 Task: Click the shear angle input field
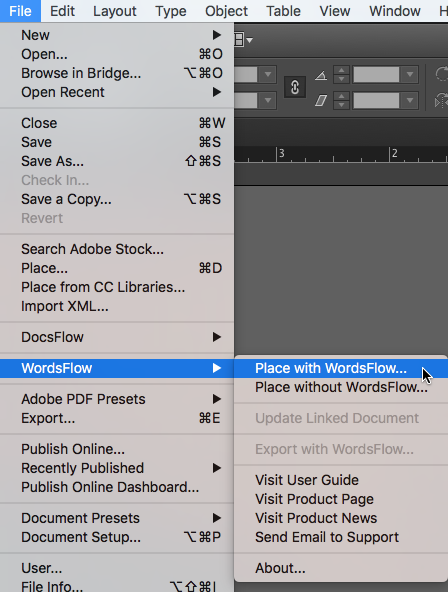pyautogui.click(x=376, y=100)
